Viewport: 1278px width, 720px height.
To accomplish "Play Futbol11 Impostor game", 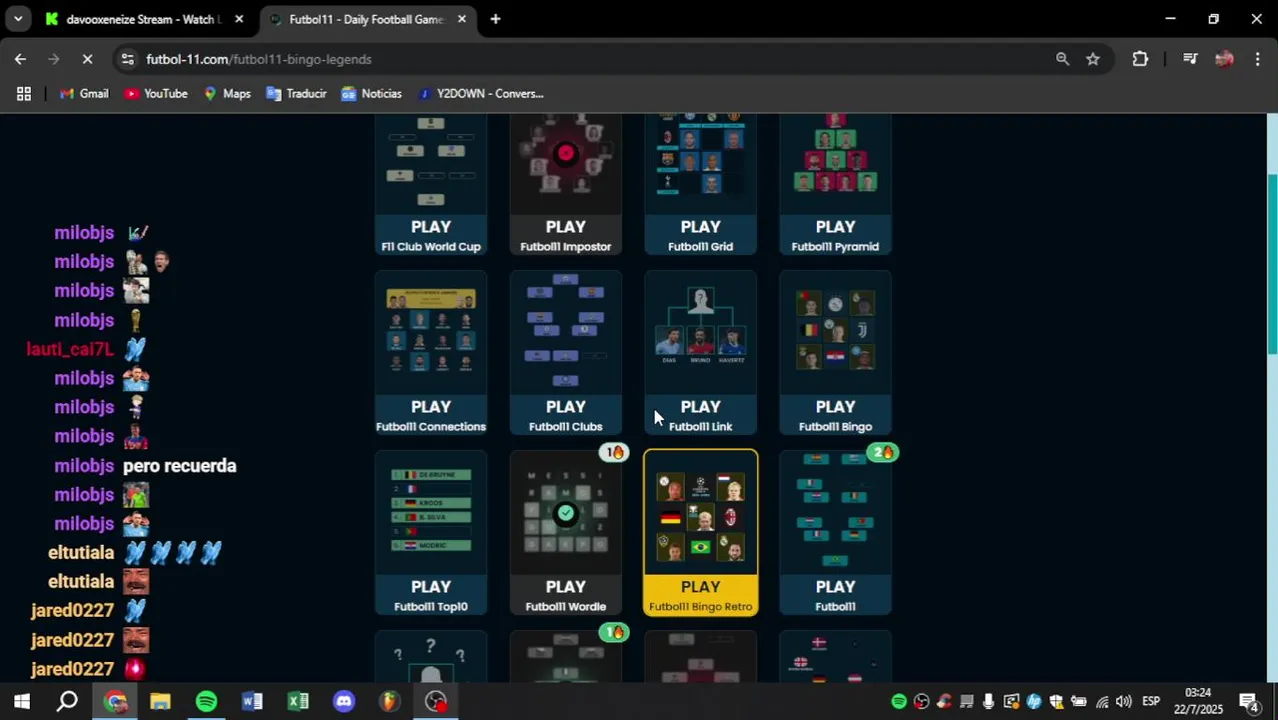I will click(x=566, y=185).
